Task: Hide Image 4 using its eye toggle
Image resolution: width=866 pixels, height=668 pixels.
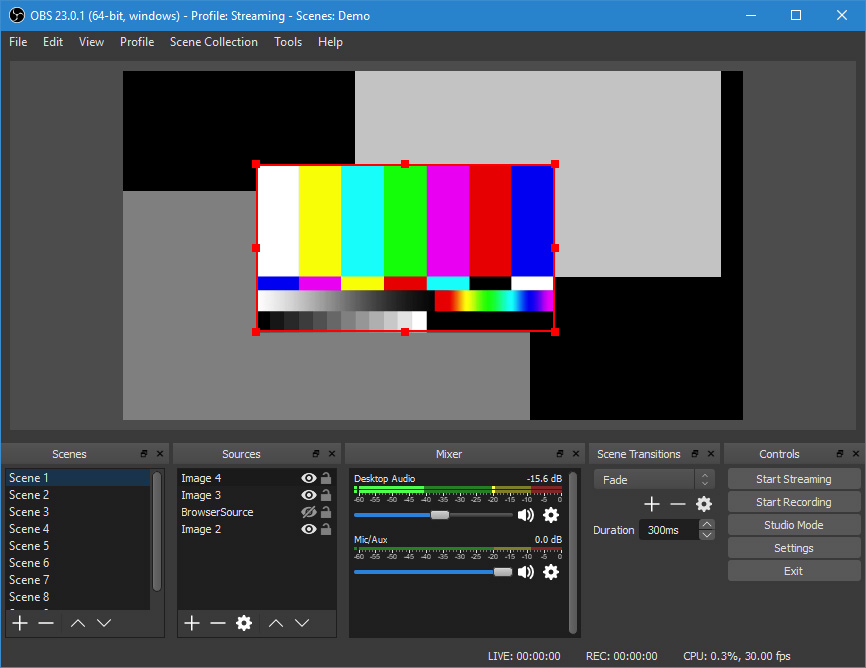Action: pos(309,478)
